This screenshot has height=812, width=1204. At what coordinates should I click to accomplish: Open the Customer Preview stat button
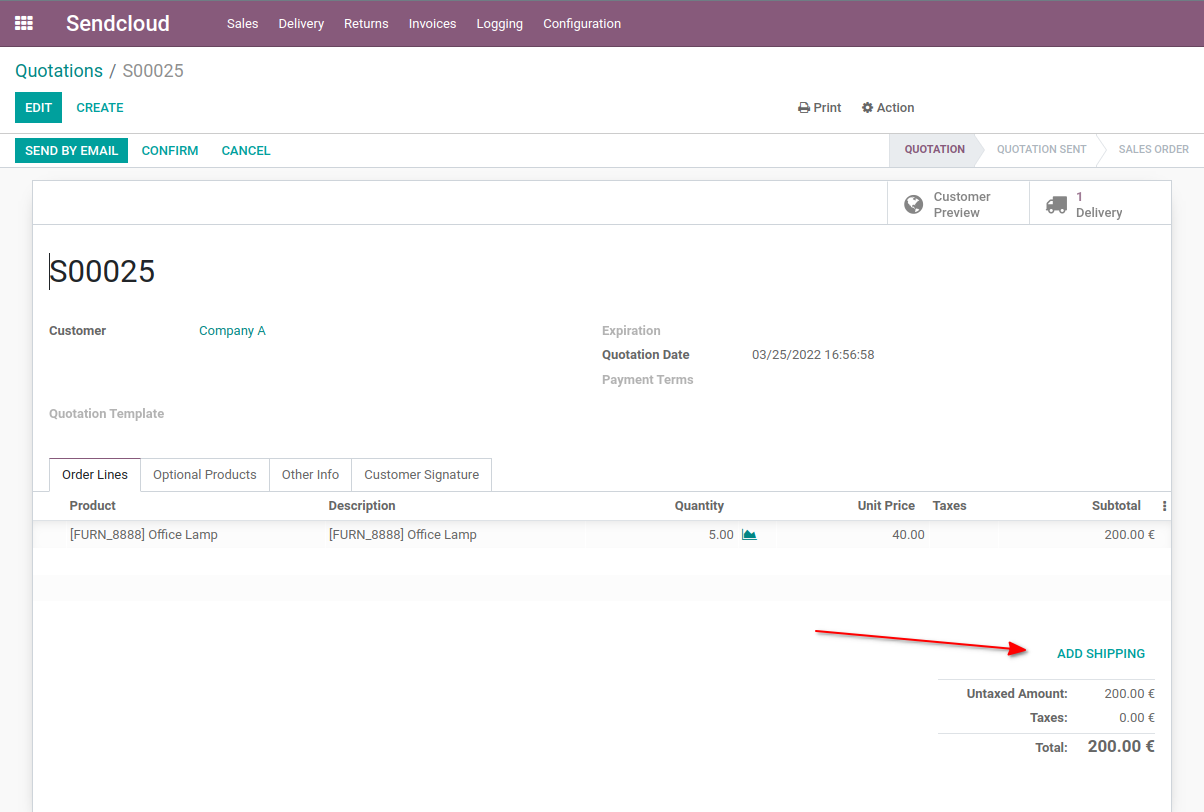click(x=958, y=204)
